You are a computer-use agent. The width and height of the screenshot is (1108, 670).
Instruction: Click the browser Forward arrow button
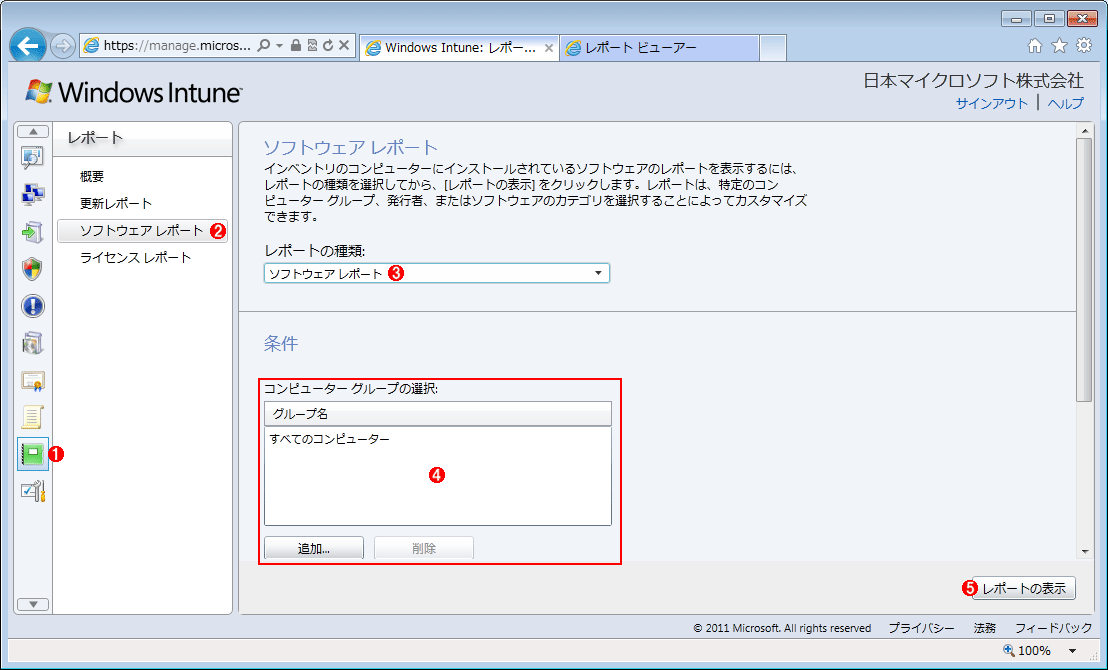pyautogui.click(x=63, y=47)
